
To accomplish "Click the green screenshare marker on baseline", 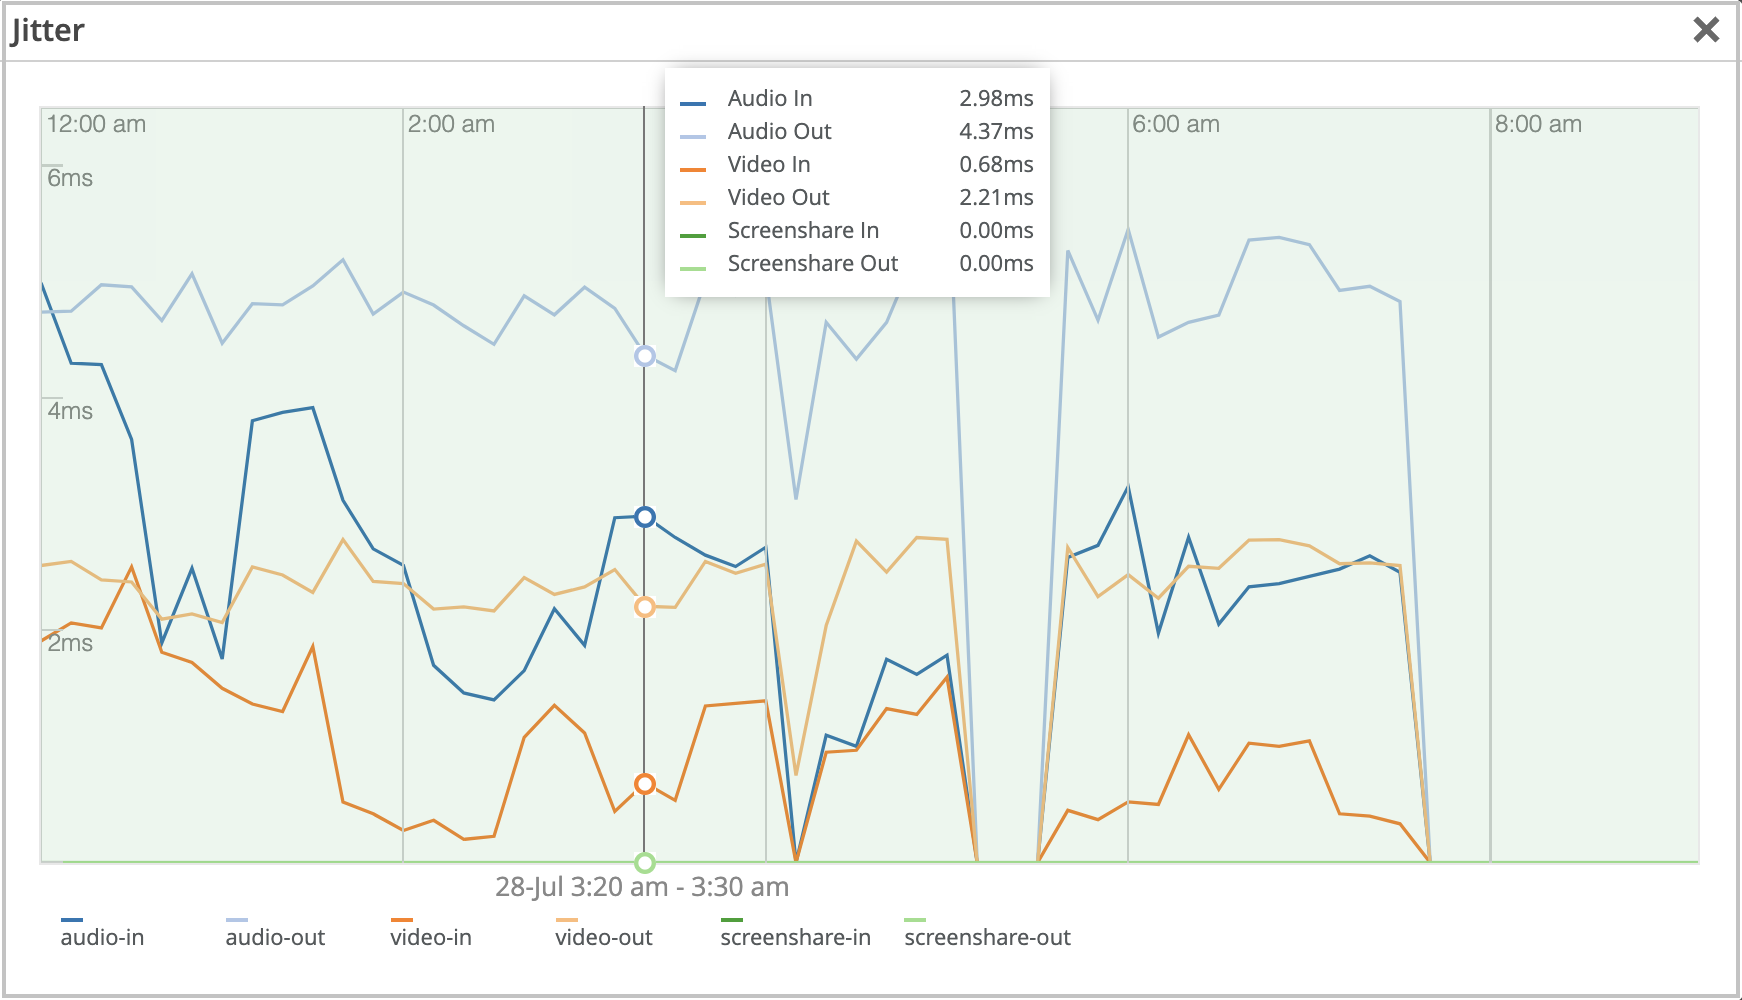I will point(645,862).
